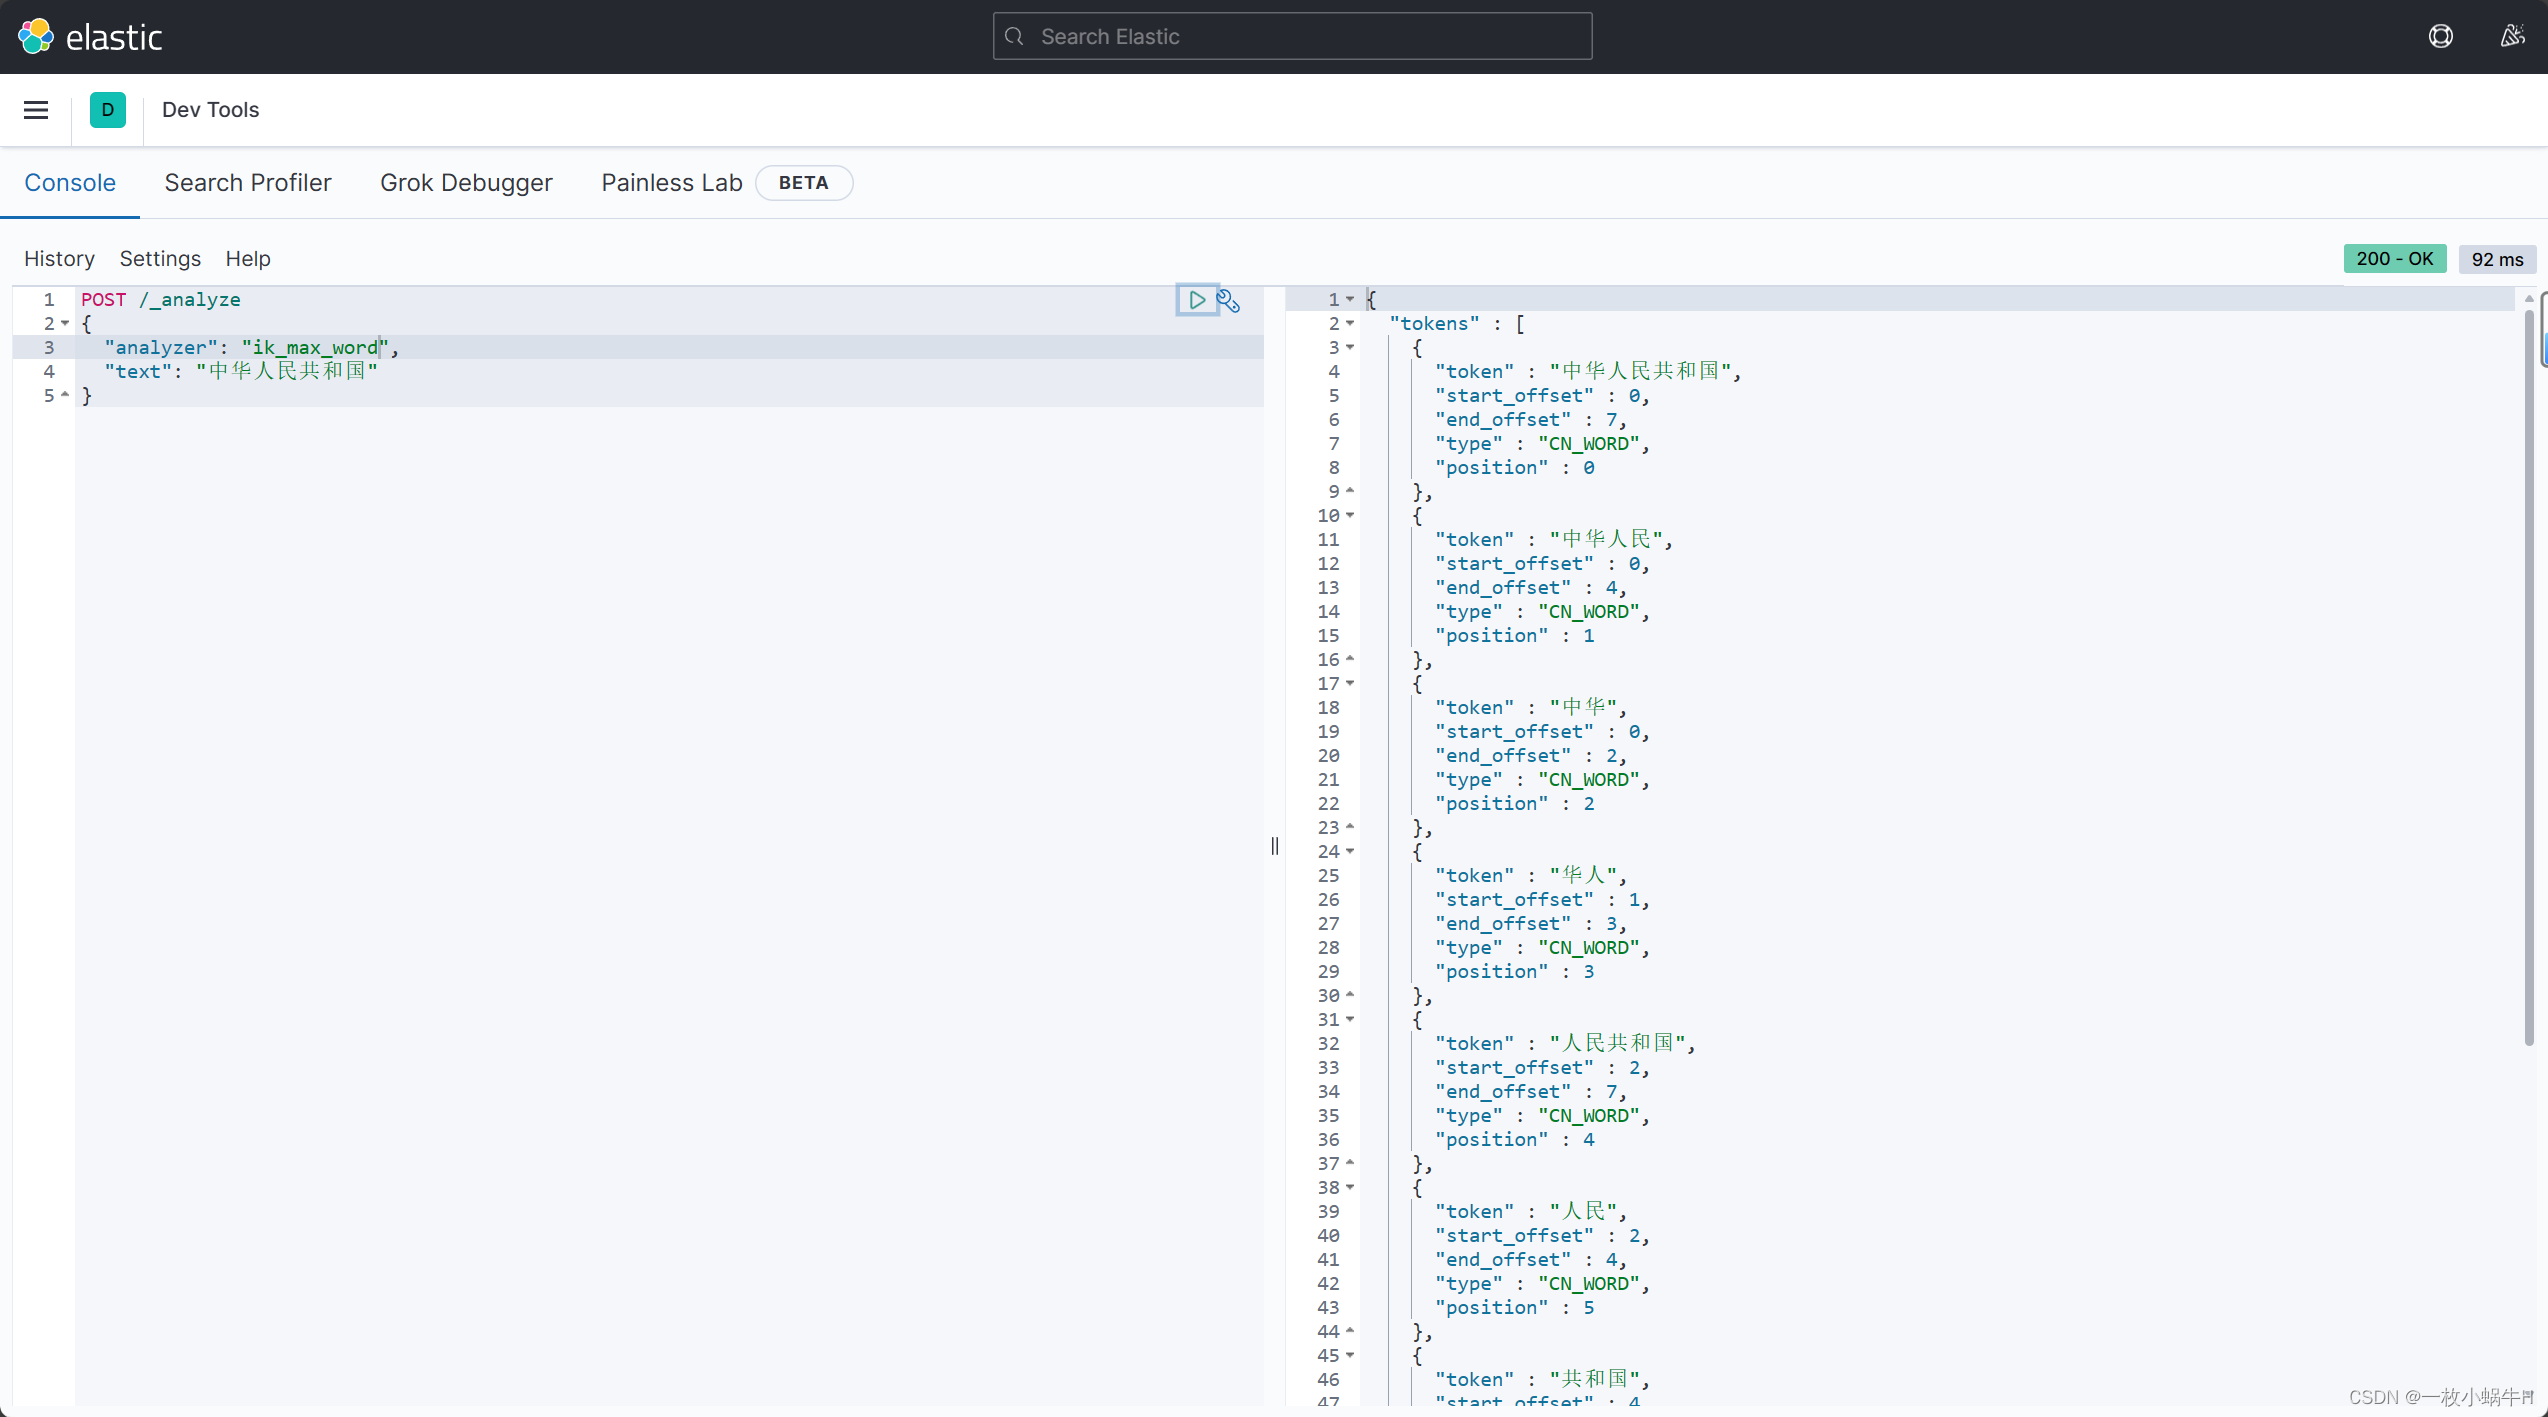Viewport: 2548px width, 1417px height.
Task: Drag the vertical panel resize divider
Action: (x=1273, y=845)
